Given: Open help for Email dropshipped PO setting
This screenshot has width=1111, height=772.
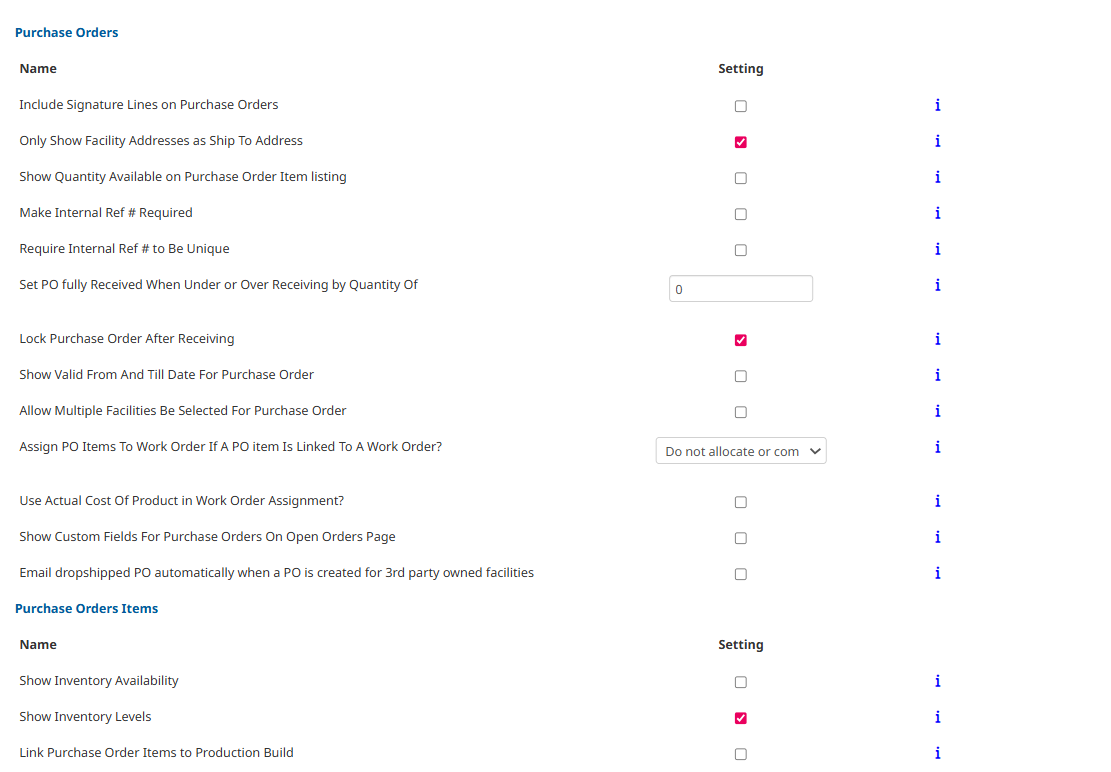Looking at the screenshot, I should (x=937, y=573).
